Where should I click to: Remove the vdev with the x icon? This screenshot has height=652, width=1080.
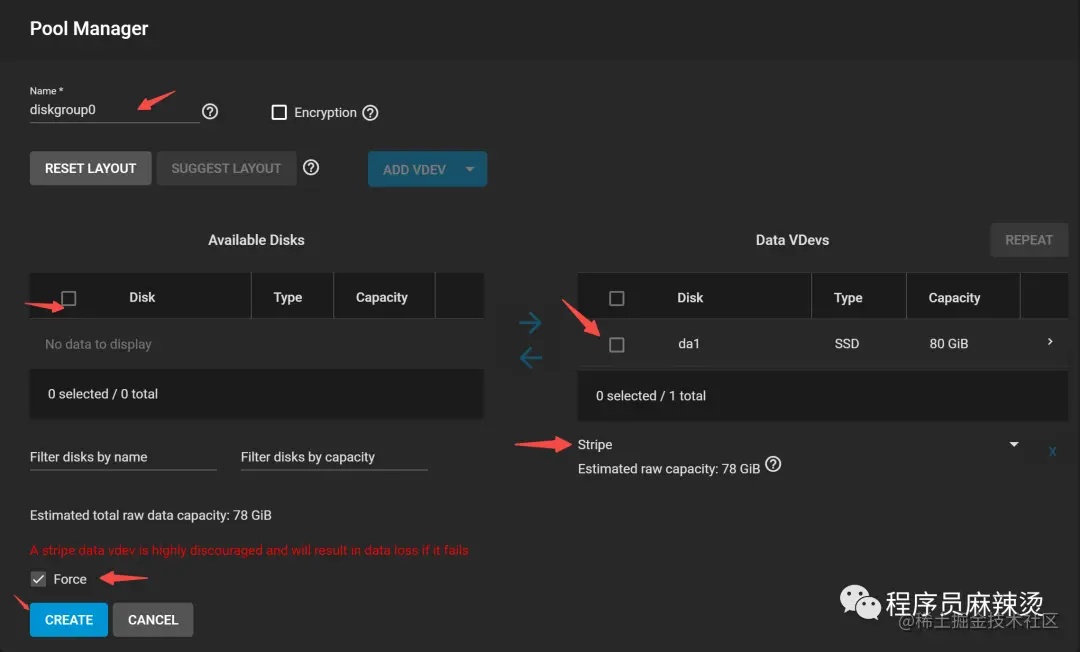click(x=1052, y=452)
